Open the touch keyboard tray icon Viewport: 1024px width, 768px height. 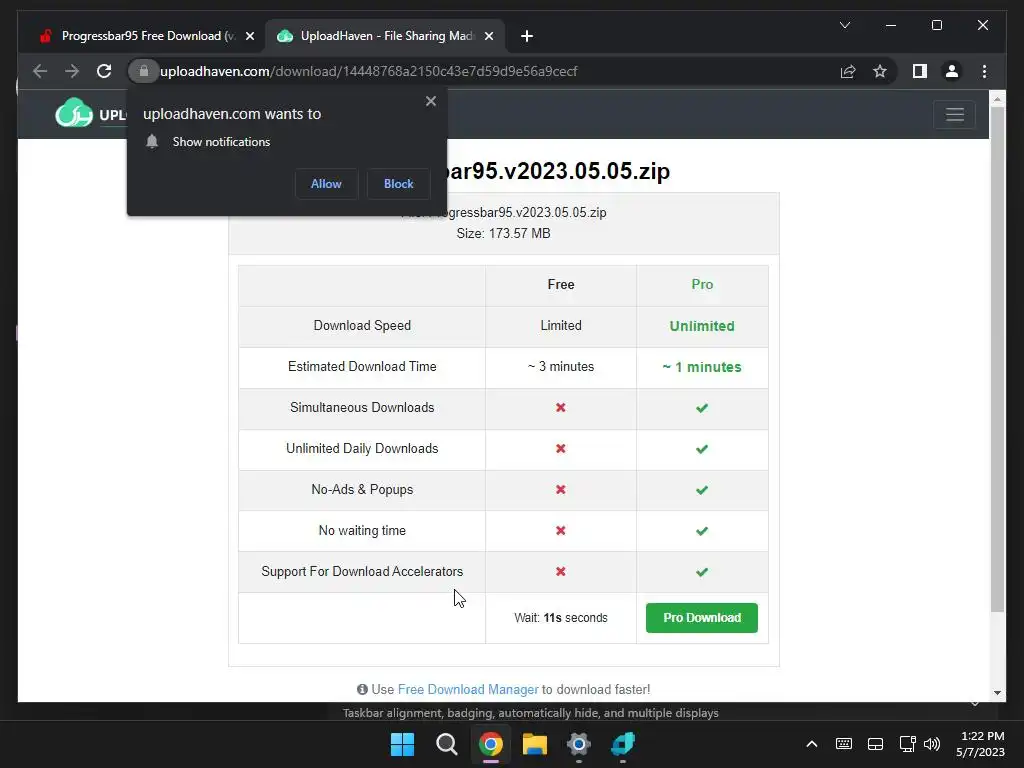(x=844, y=744)
